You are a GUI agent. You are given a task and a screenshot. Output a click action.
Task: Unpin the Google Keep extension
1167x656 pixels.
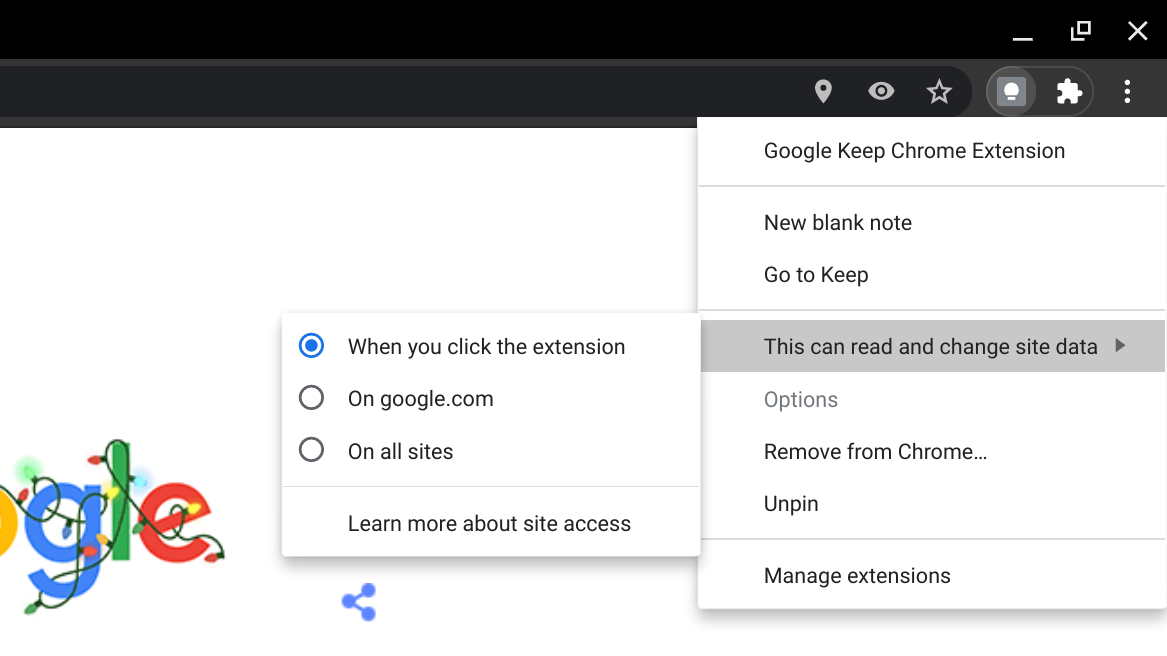coord(933,503)
